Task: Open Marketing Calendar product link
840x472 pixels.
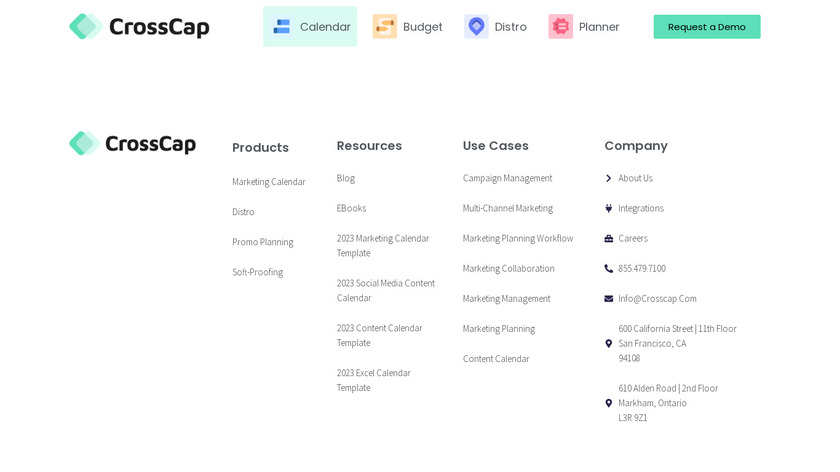Action: coord(269,182)
